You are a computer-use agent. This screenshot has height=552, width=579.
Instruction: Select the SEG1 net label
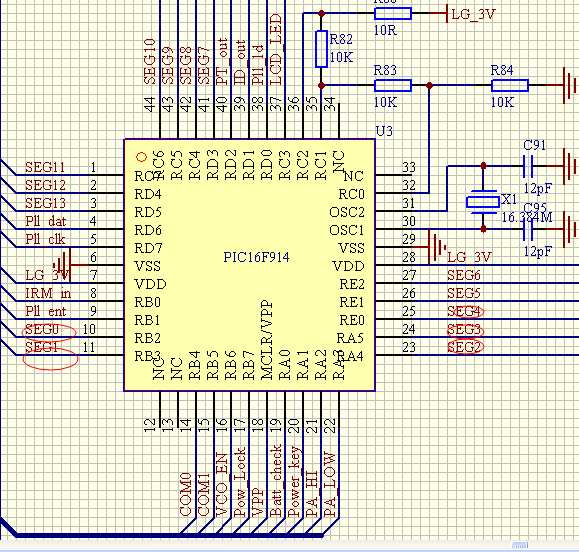click(x=41, y=347)
